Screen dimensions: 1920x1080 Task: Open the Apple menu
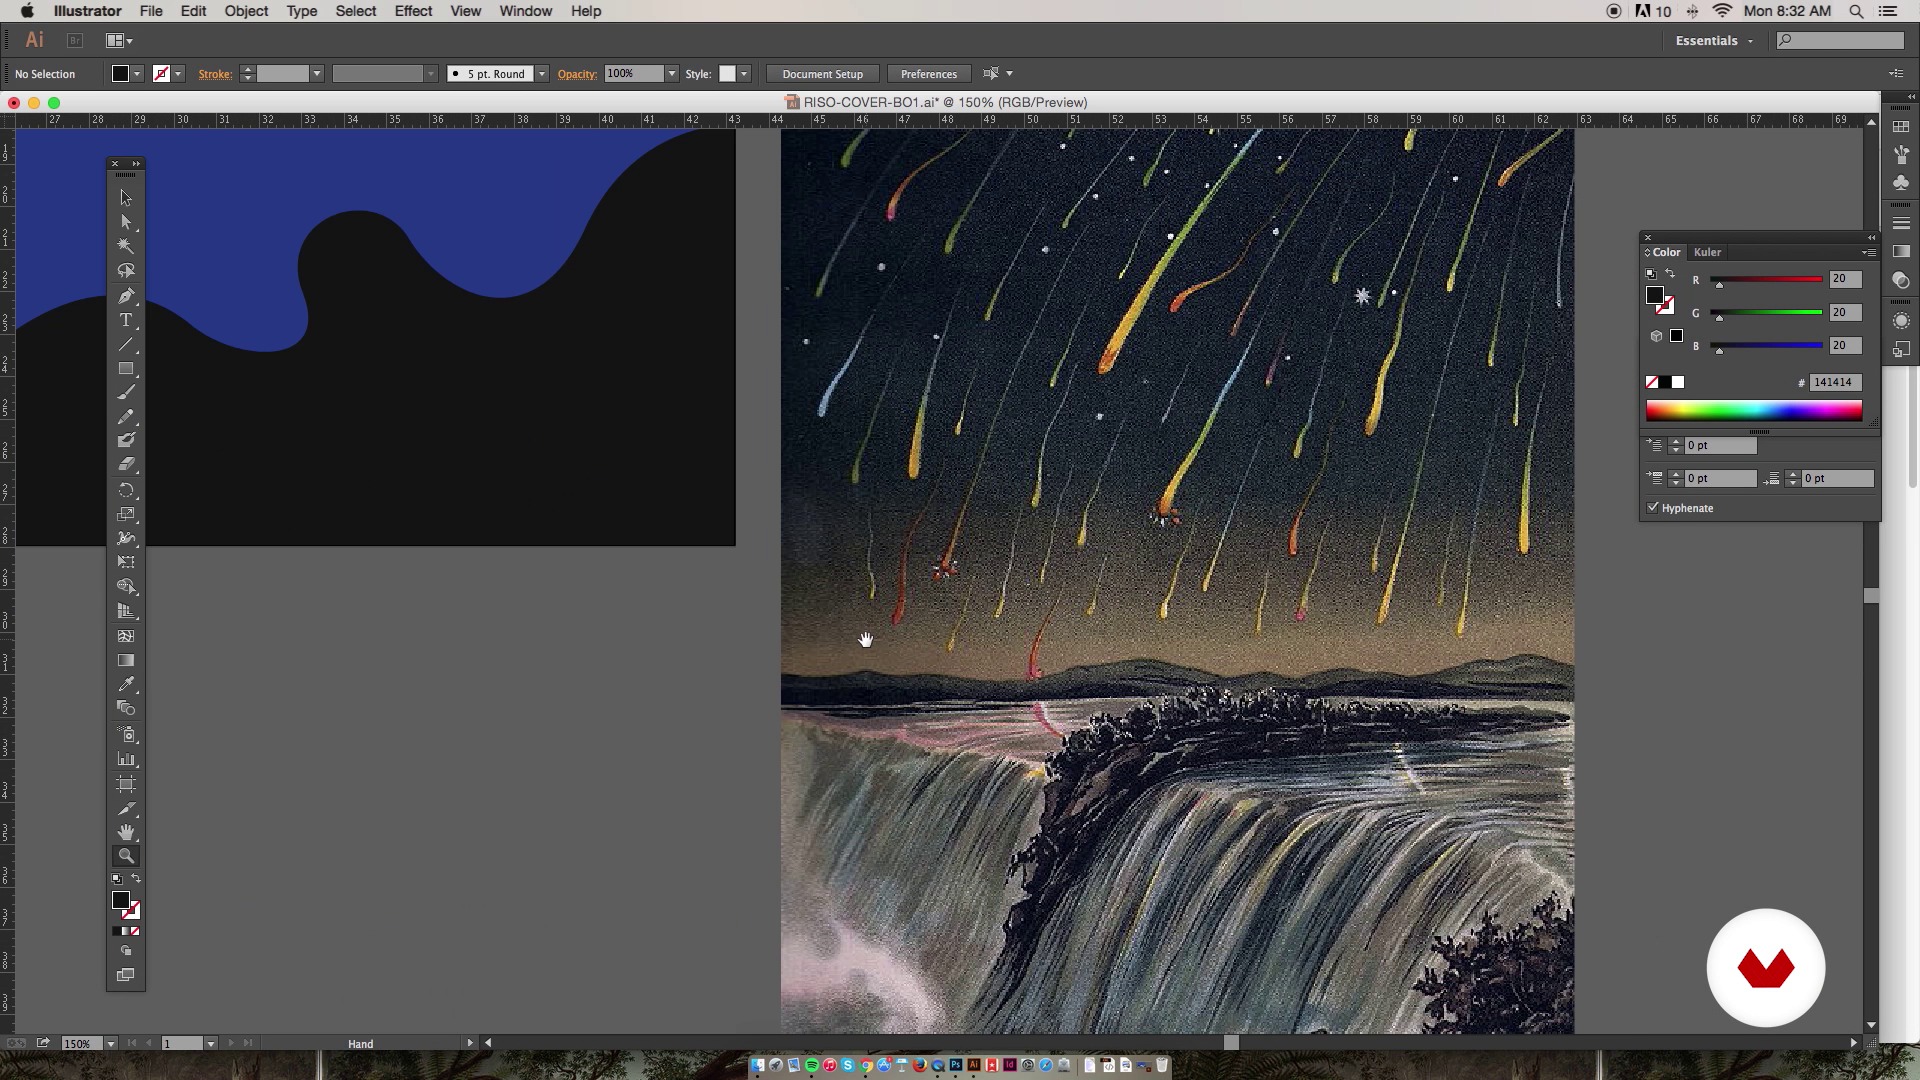27,11
